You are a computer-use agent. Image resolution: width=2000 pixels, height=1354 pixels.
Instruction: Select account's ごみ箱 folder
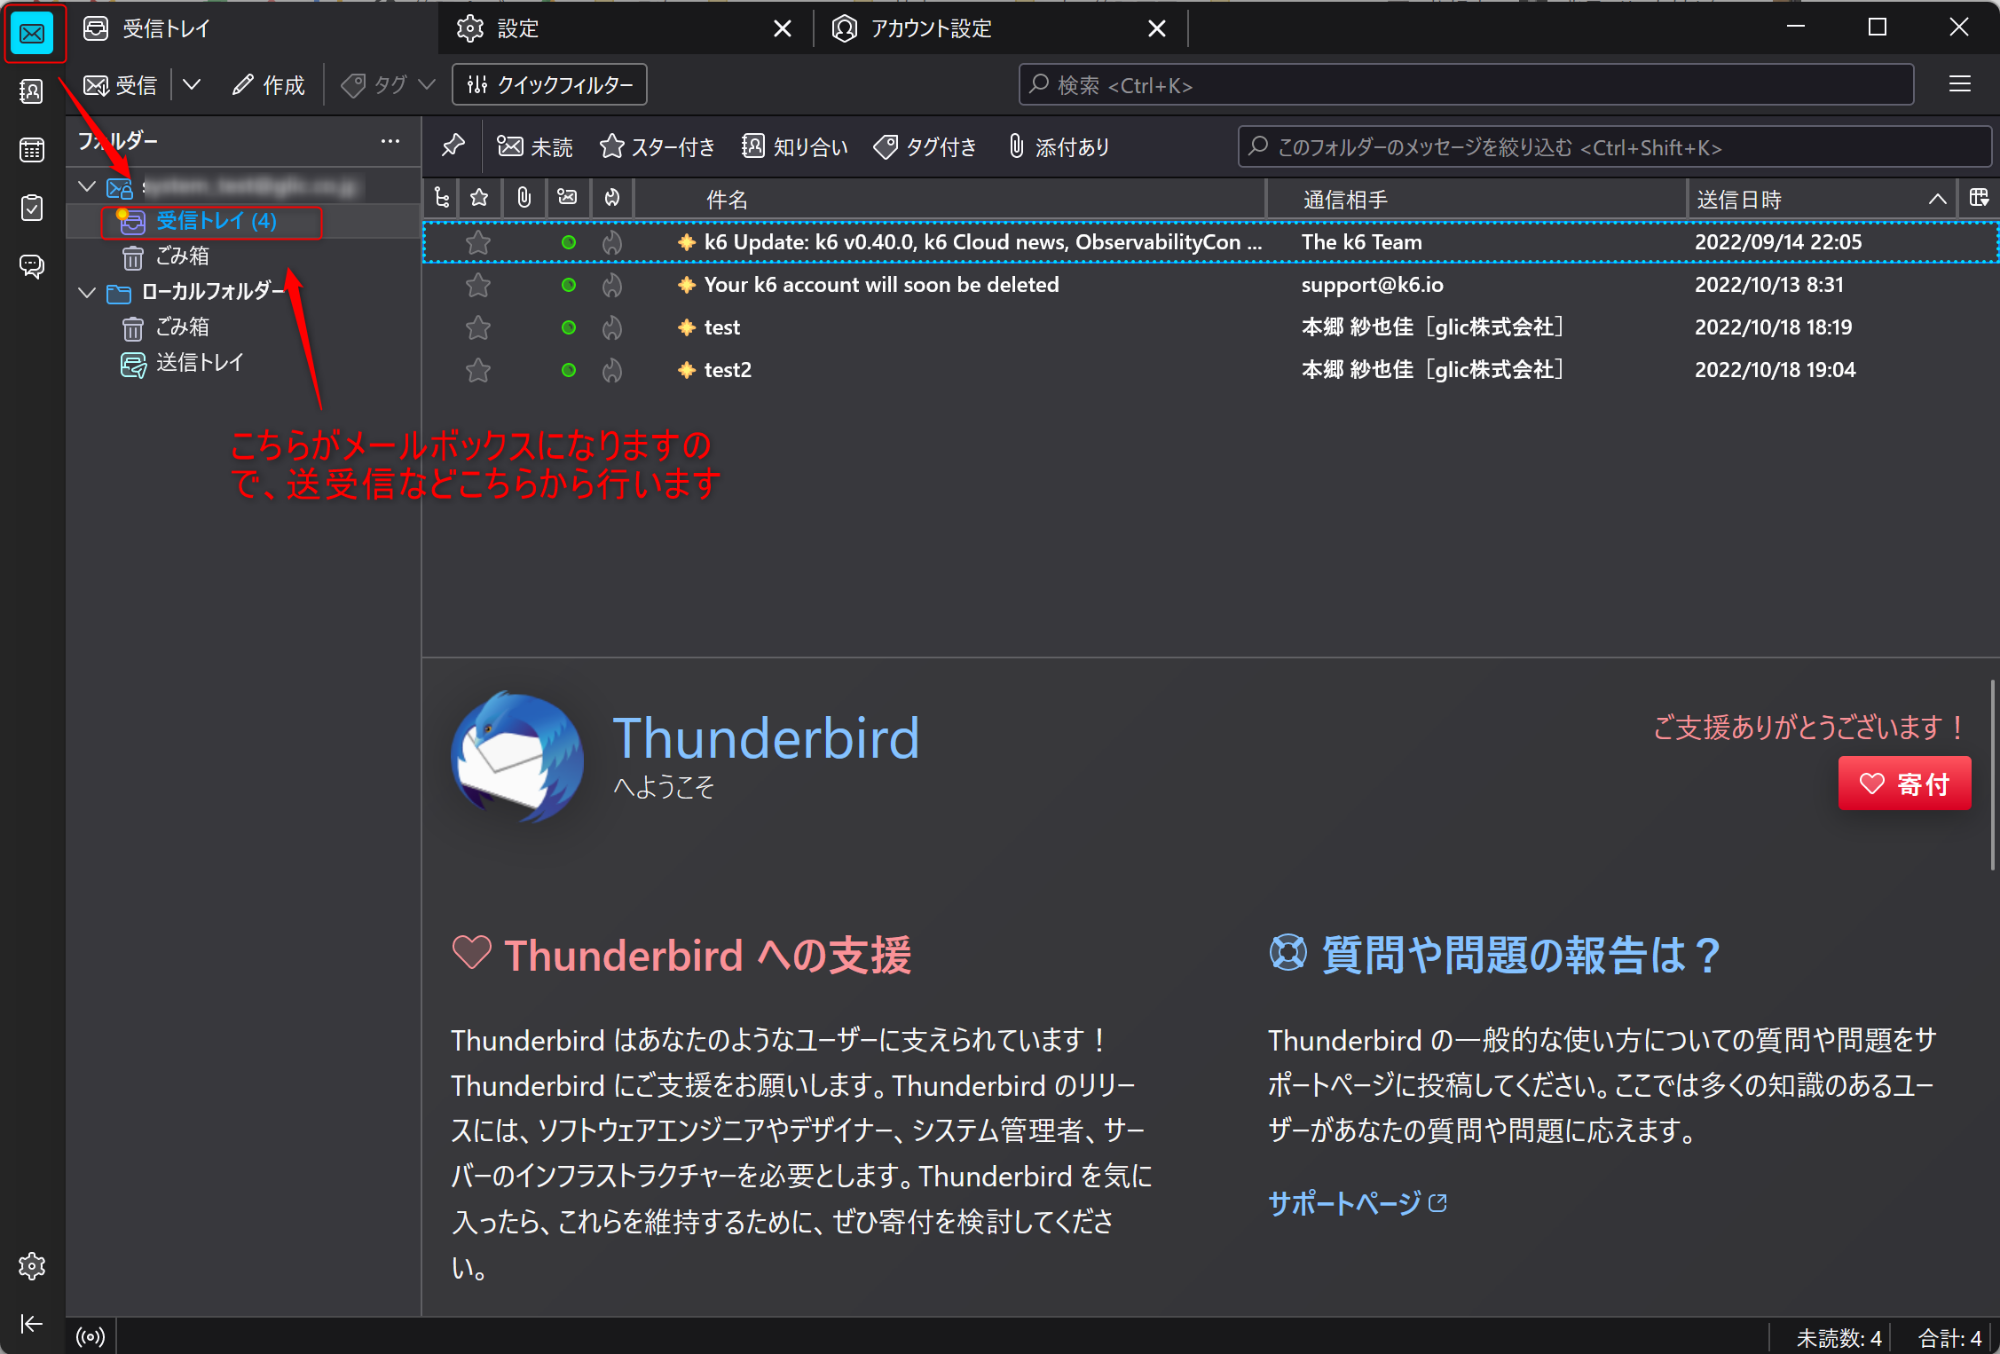point(165,257)
